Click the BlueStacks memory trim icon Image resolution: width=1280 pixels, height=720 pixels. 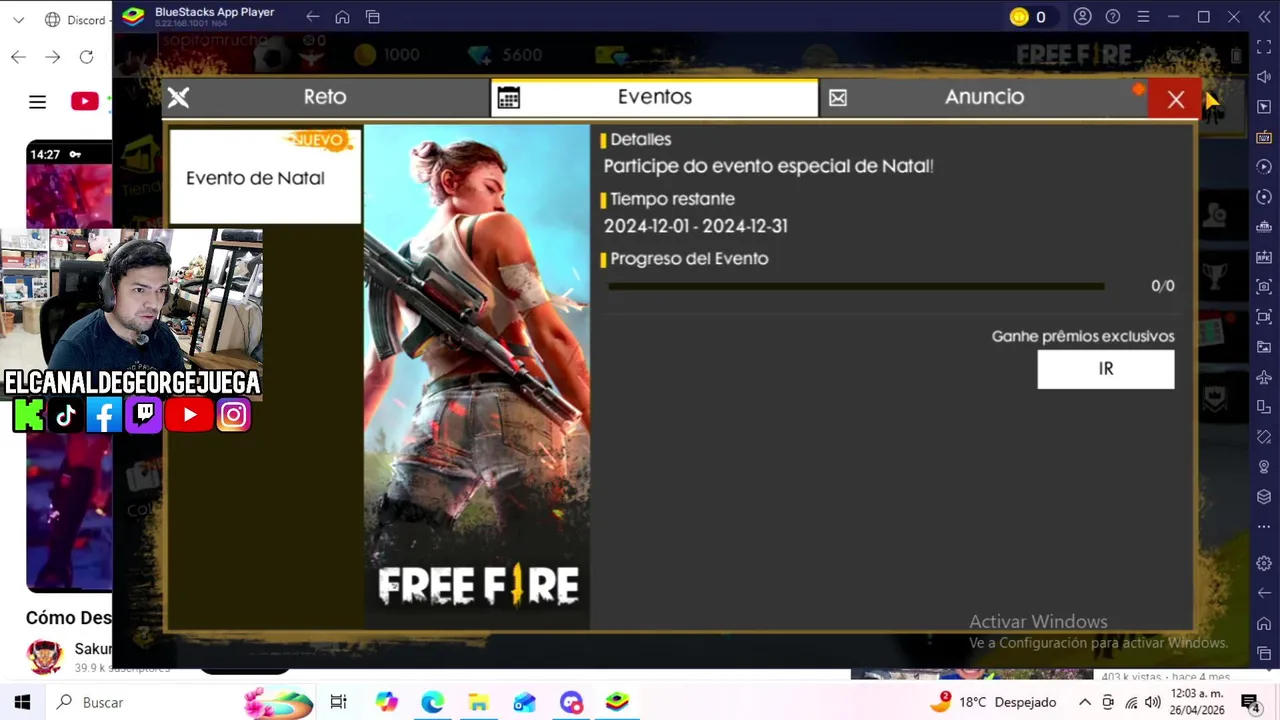tap(1264, 227)
